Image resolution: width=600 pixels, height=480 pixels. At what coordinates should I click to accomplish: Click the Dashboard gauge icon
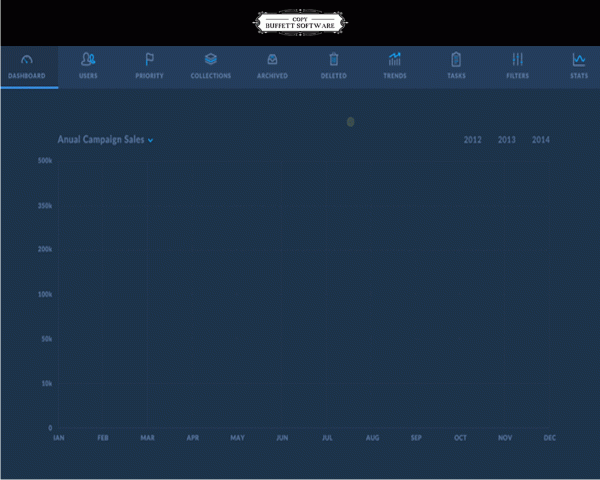click(x=26, y=59)
